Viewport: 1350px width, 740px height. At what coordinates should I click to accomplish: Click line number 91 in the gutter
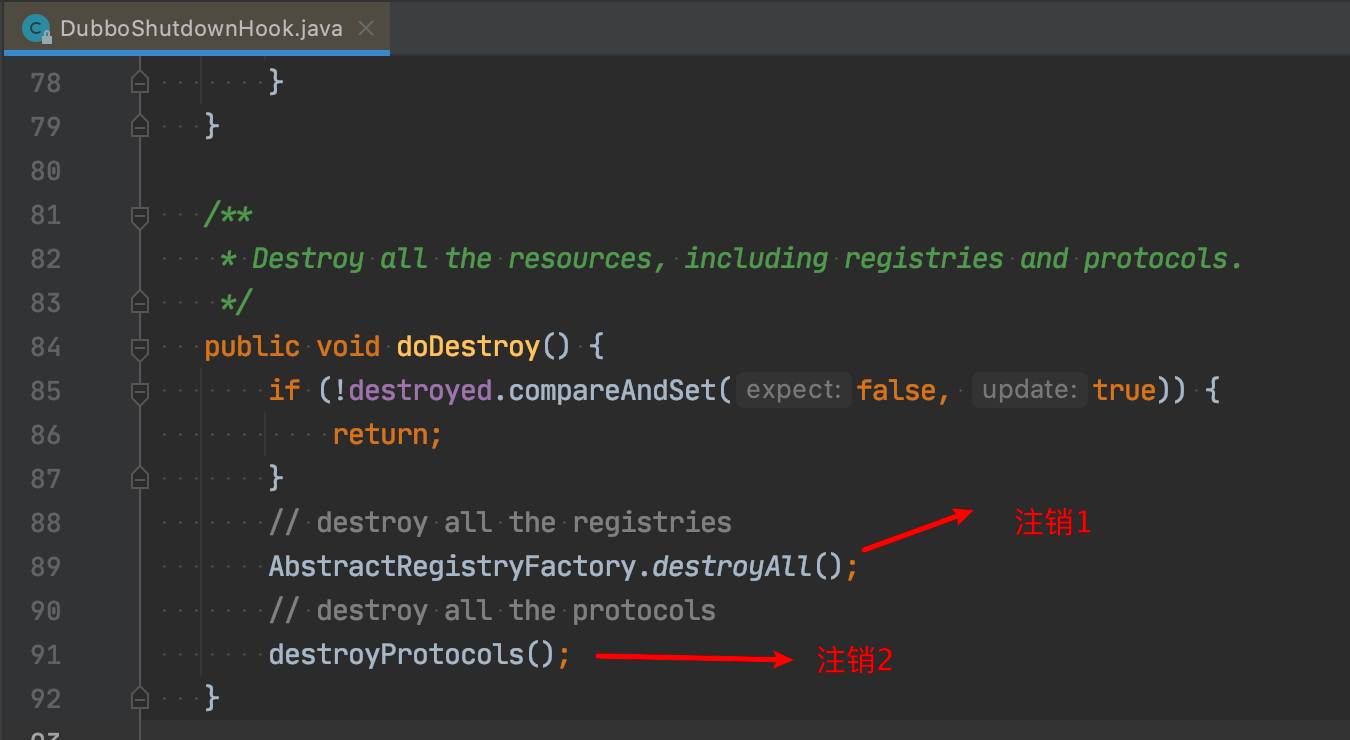46,655
